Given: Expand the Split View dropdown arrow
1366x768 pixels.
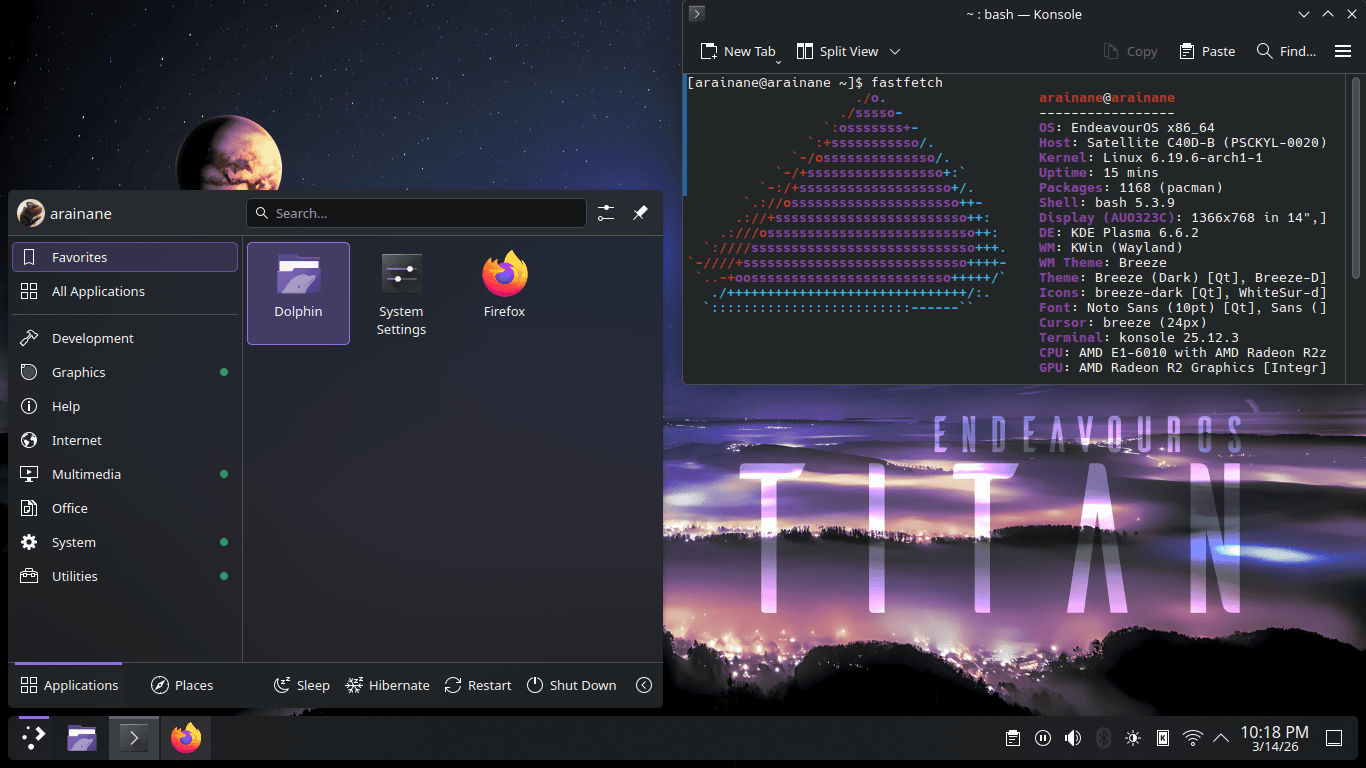Looking at the screenshot, I should 895,51.
